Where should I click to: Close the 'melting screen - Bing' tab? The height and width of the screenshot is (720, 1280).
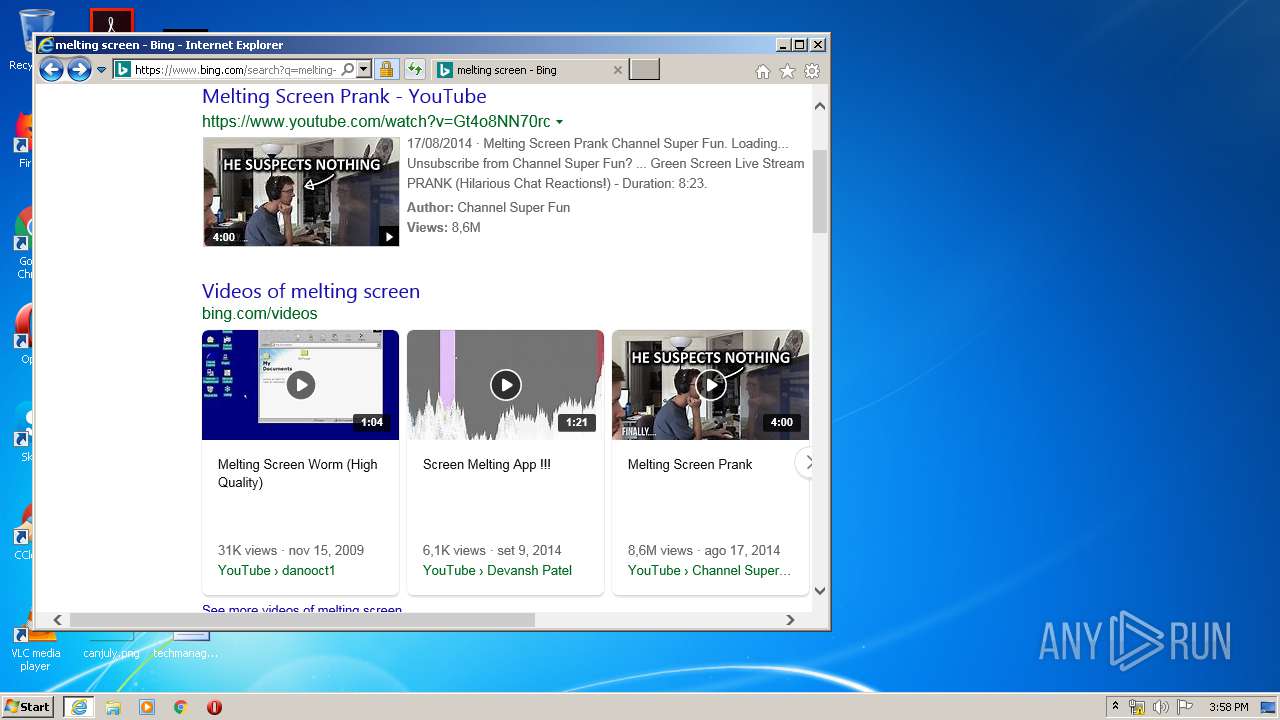617,70
